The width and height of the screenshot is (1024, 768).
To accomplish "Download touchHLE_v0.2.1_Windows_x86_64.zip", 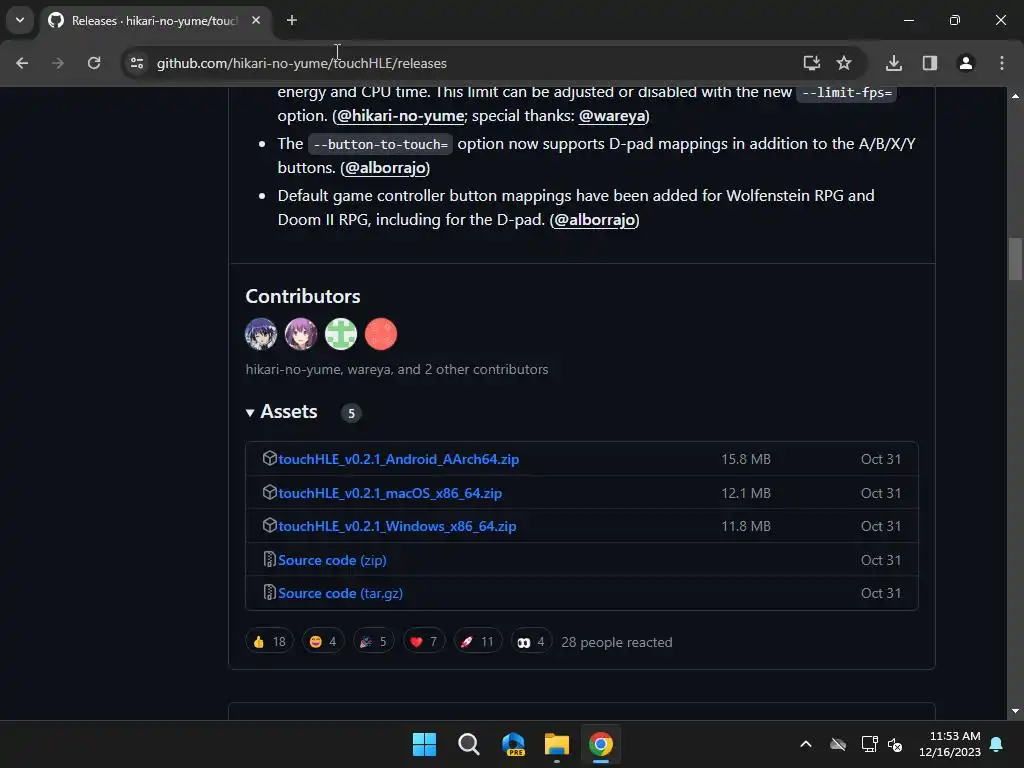I will tap(397, 526).
